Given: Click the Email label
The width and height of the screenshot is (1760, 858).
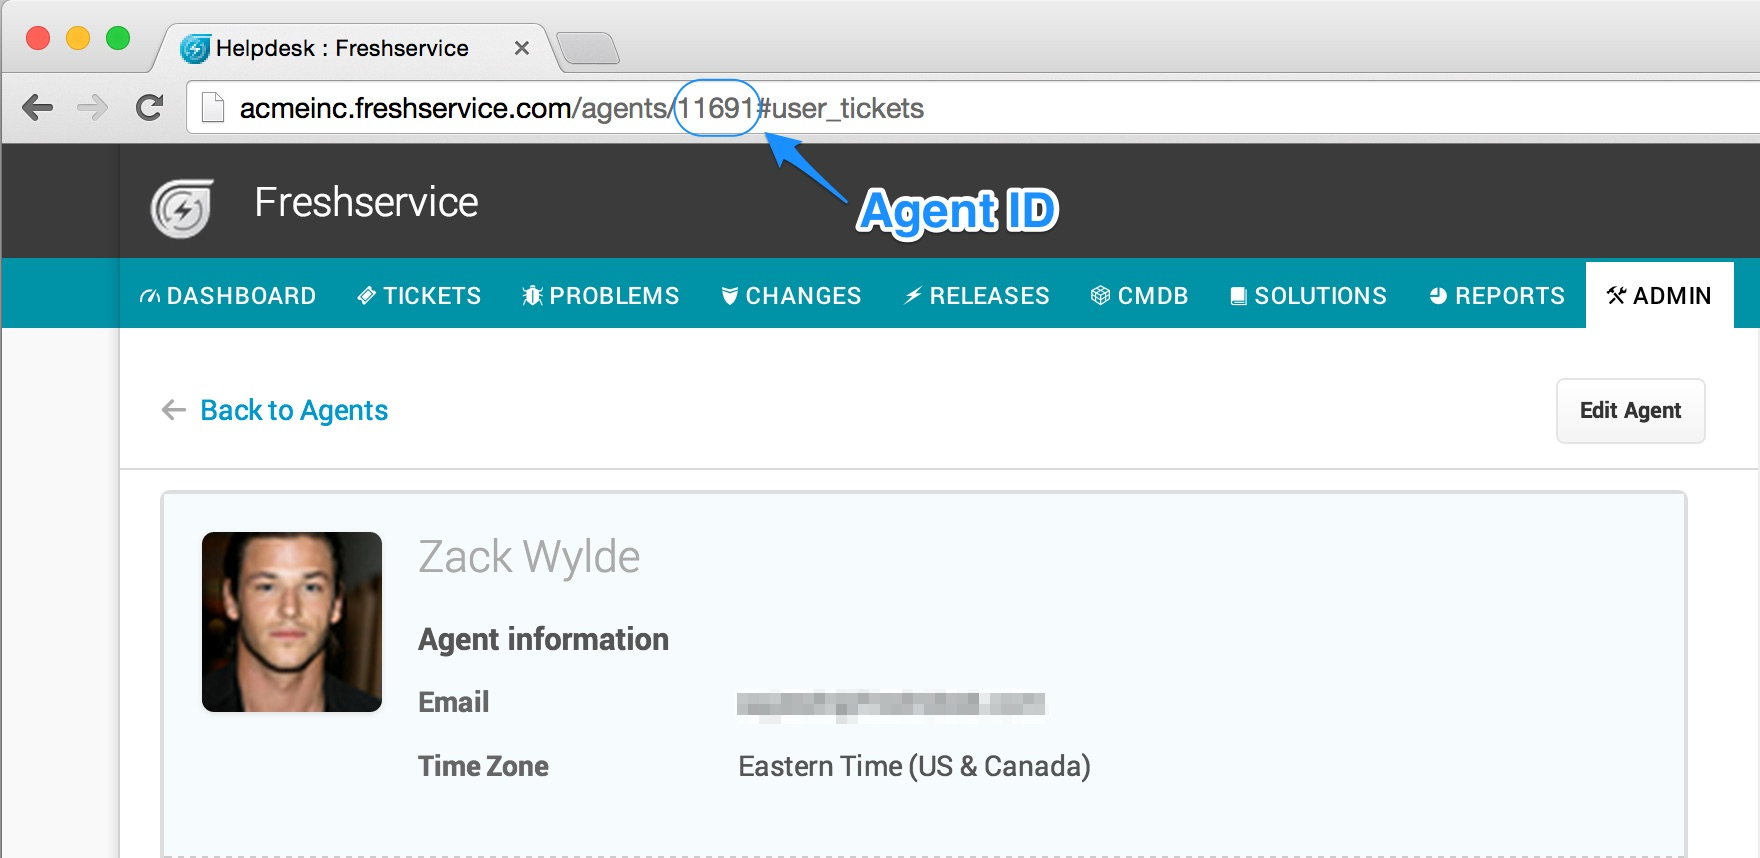Looking at the screenshot, I should [x=453, y=702].
